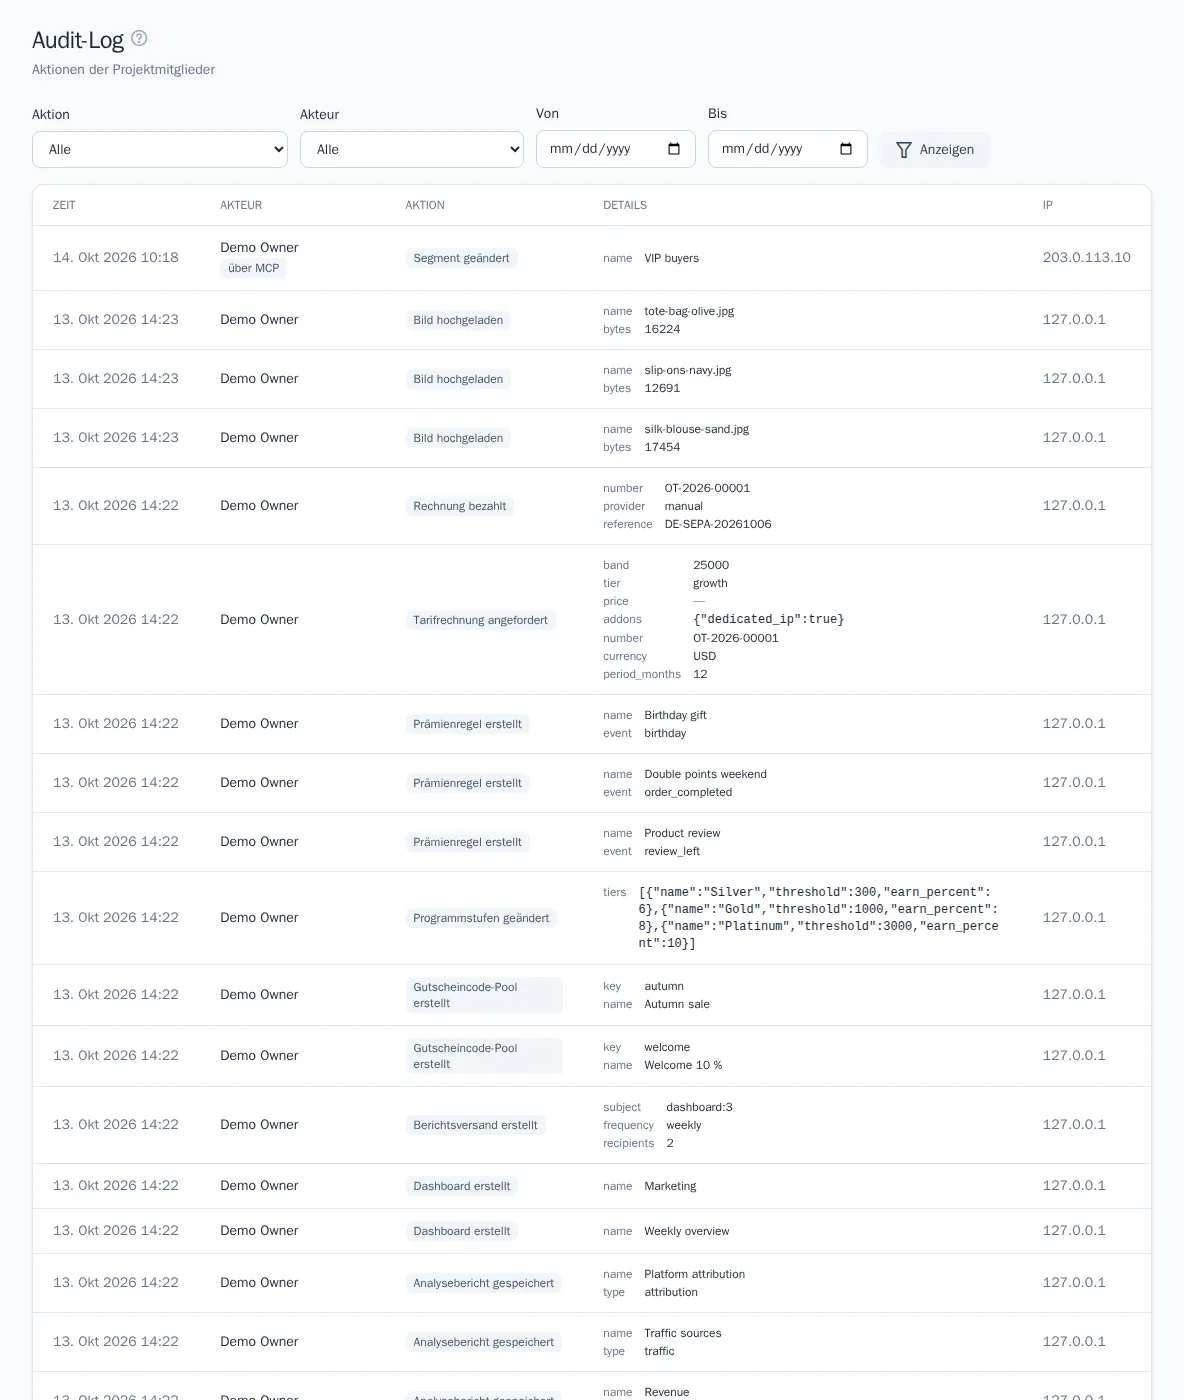Click the ZEIT column header
1184x1400 pixels.
[64, 205]
